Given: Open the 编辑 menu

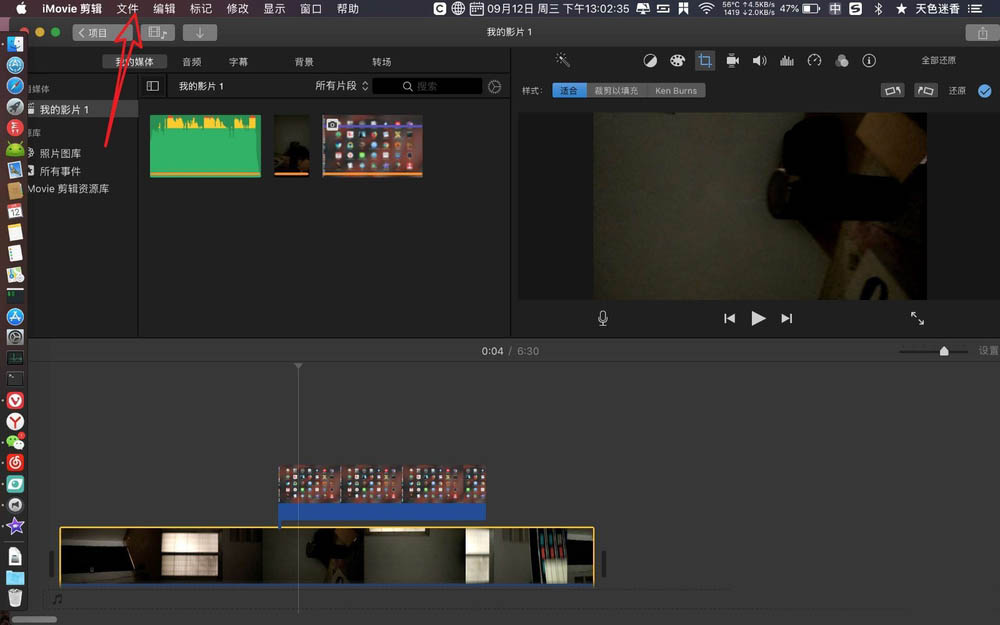Looking at the screenshot, I should (x=165, y=8).
